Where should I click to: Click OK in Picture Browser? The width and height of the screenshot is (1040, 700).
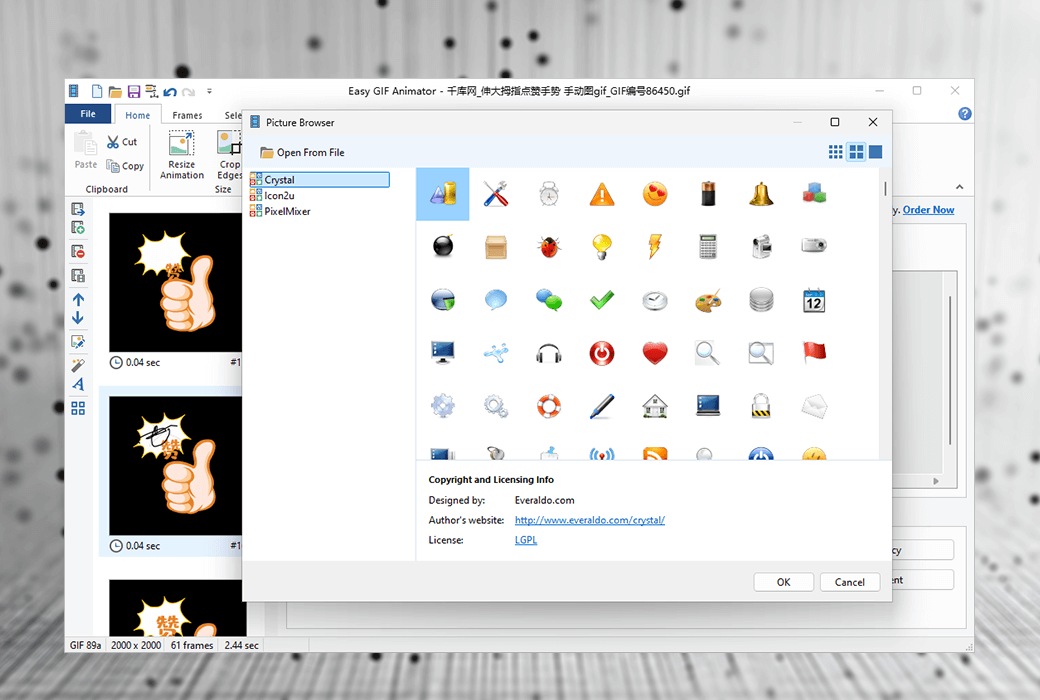coord(783,582)
